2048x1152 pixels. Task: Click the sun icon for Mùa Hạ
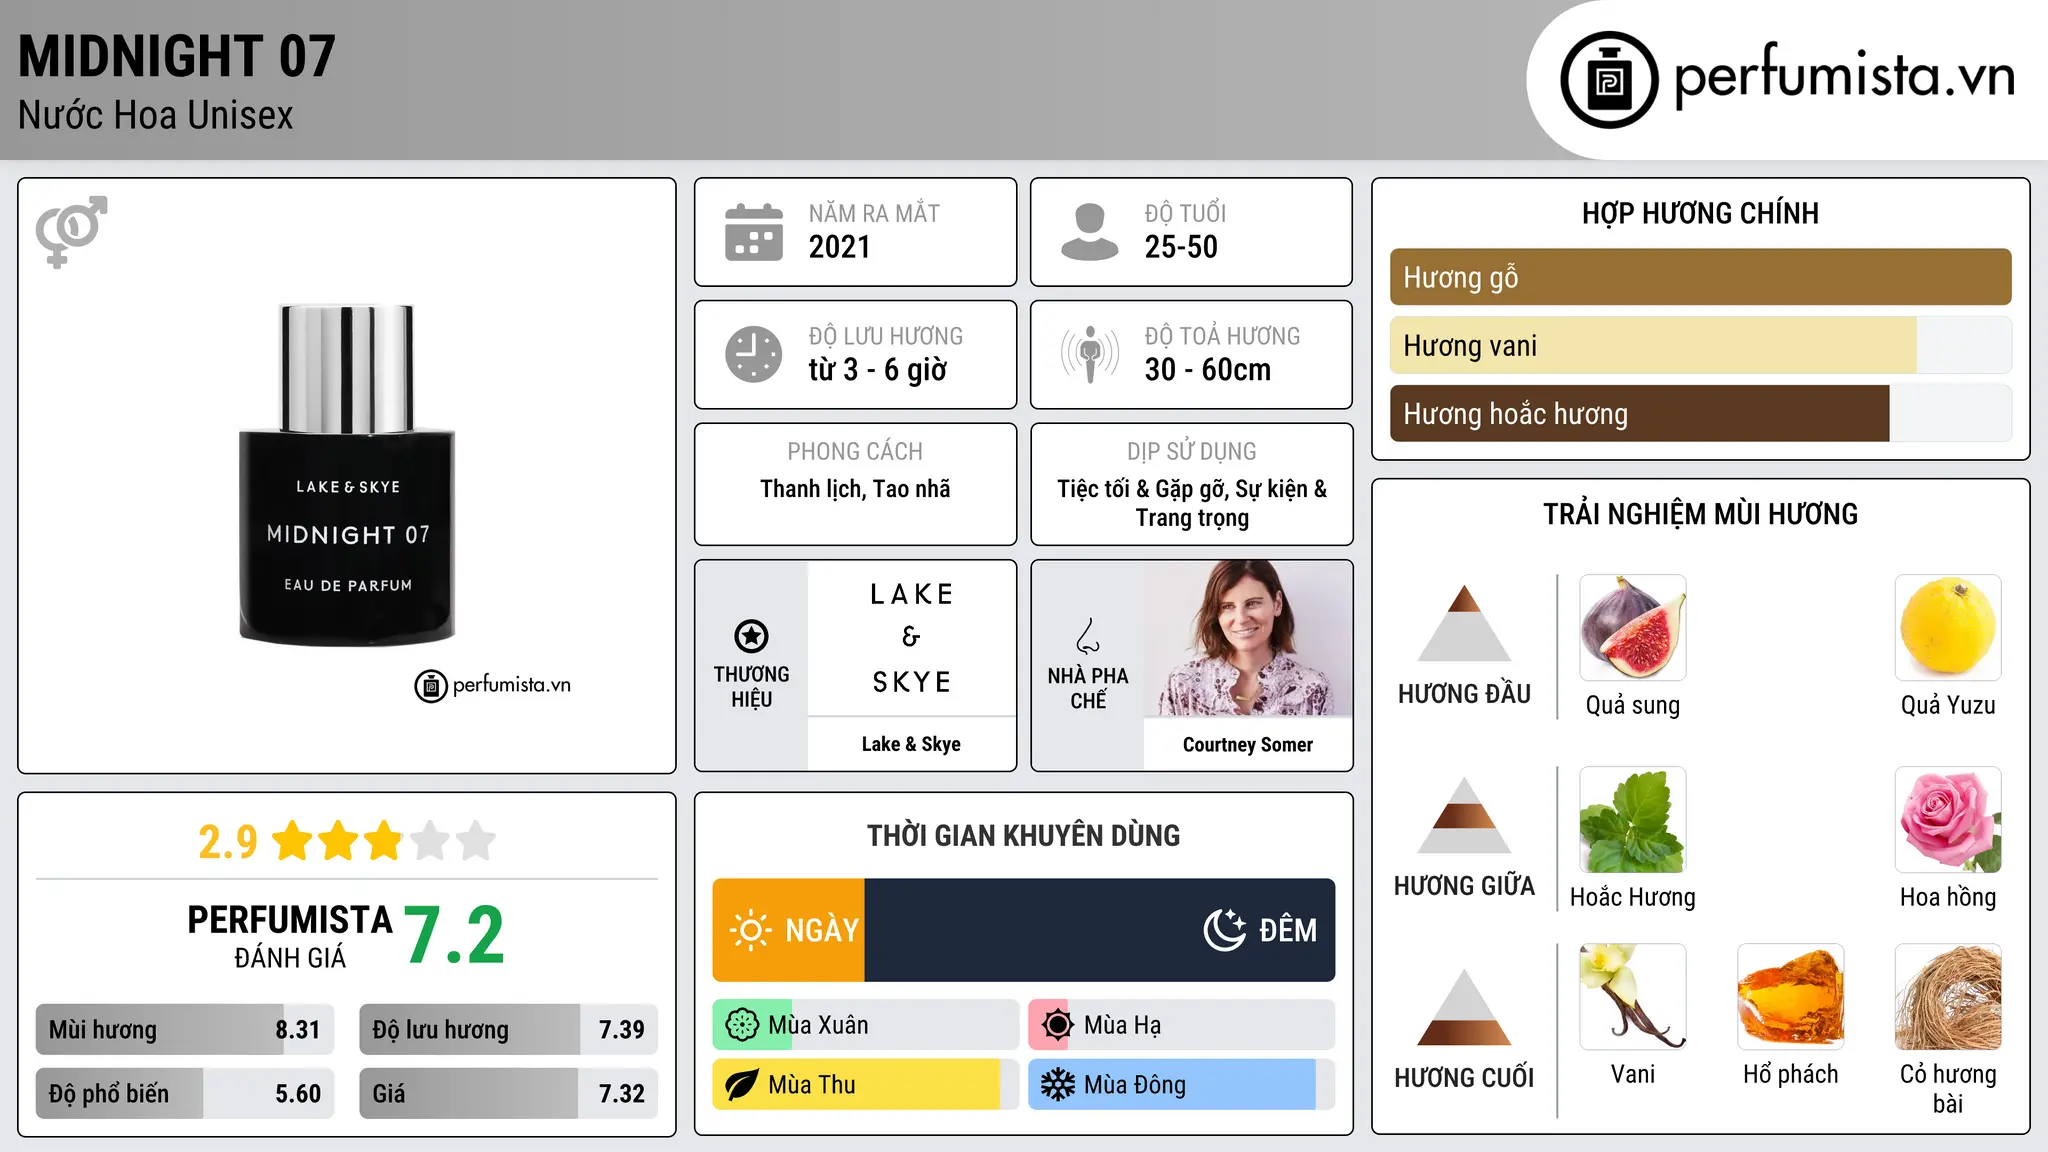[1057, 1025]
